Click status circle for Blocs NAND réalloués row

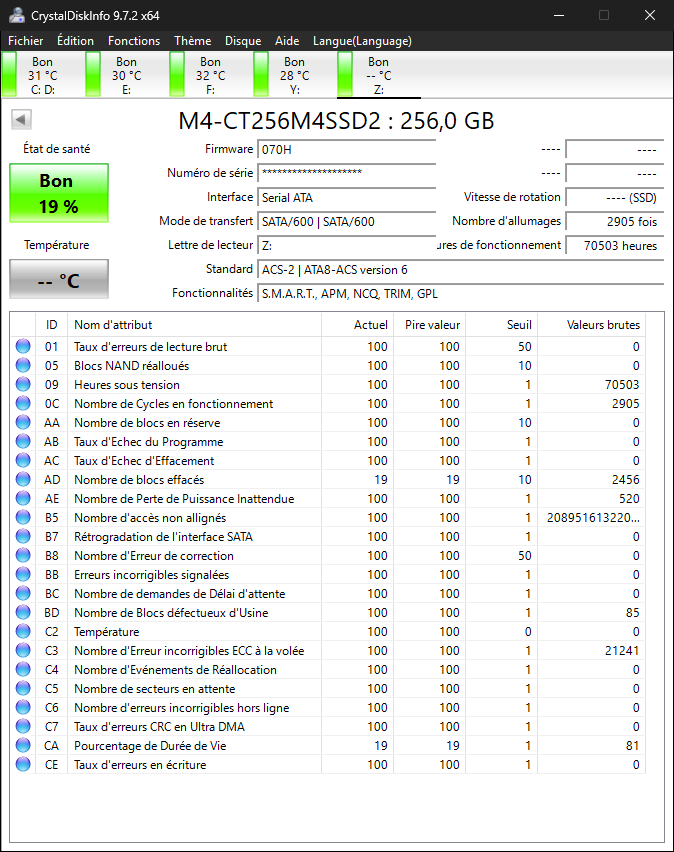(x=23, y=365)
